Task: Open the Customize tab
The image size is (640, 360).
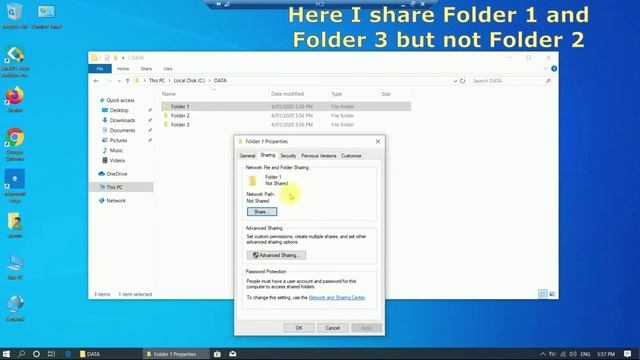Action: coord(351,156)
